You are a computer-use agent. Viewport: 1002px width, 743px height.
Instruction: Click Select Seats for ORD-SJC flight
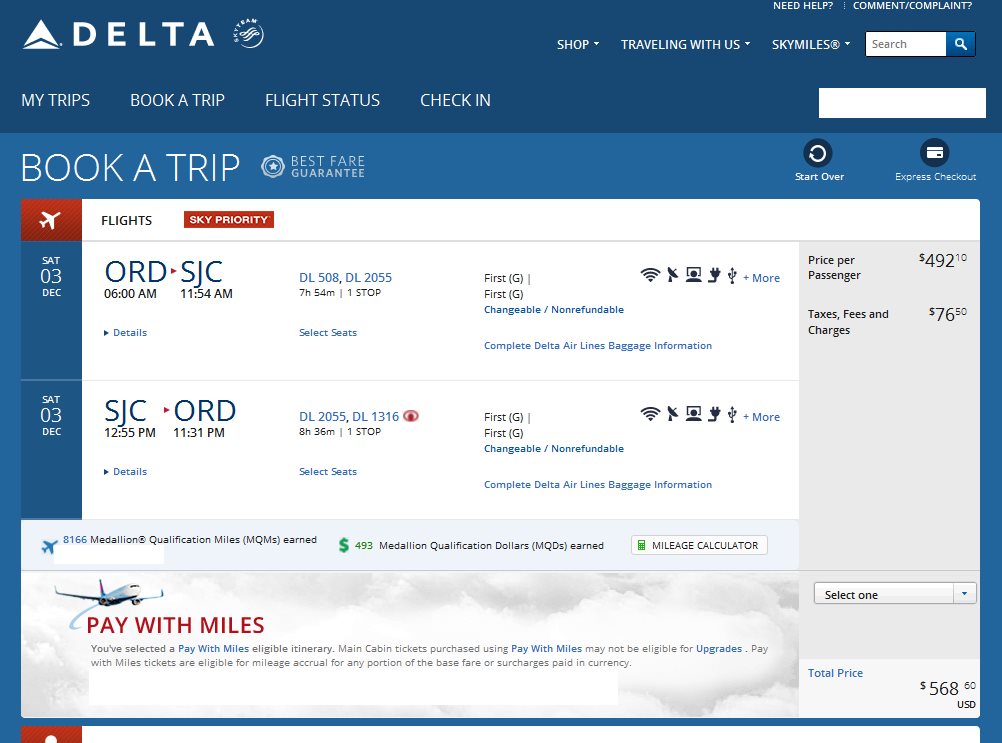328,333
